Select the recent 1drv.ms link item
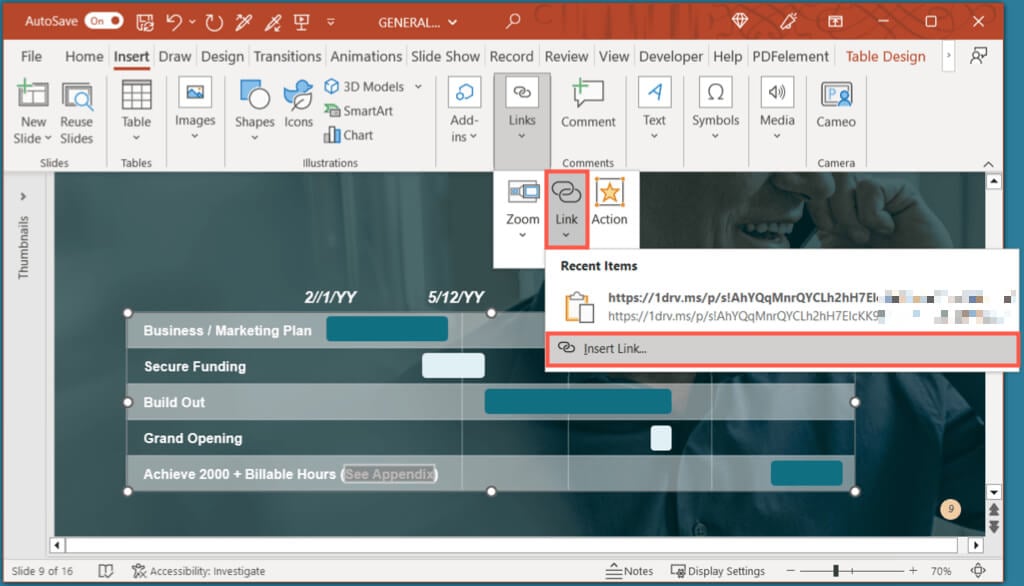Image resolution: width=1024 pixels, height=586 pixels. (781, 306)
